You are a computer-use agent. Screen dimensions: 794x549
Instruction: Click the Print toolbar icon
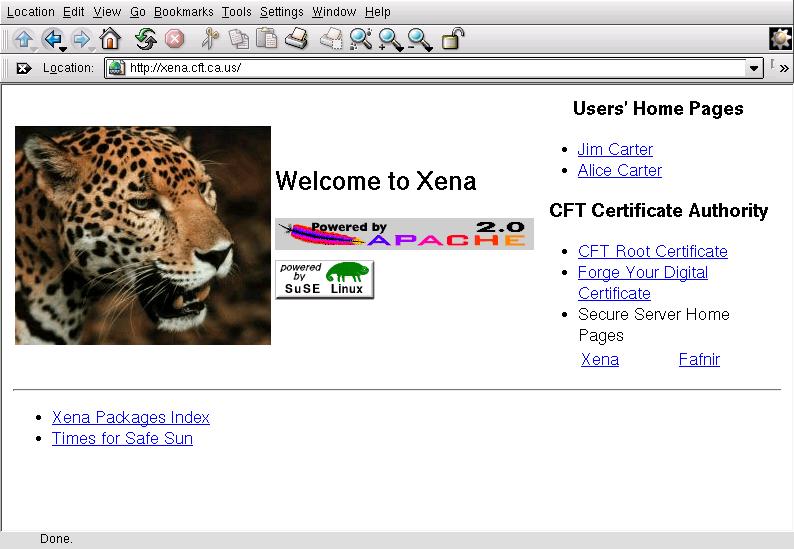(296, 39)
